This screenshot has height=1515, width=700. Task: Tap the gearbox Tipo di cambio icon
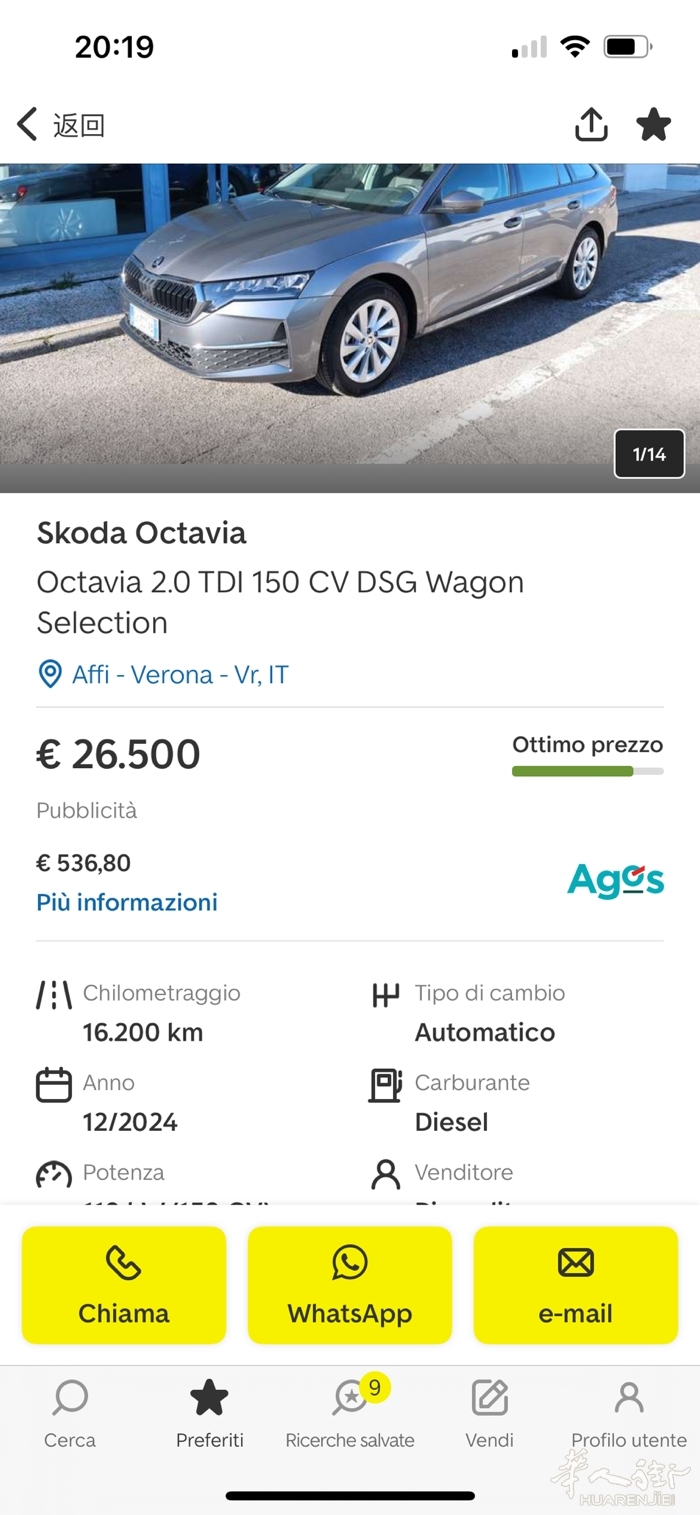click(385, 994)
